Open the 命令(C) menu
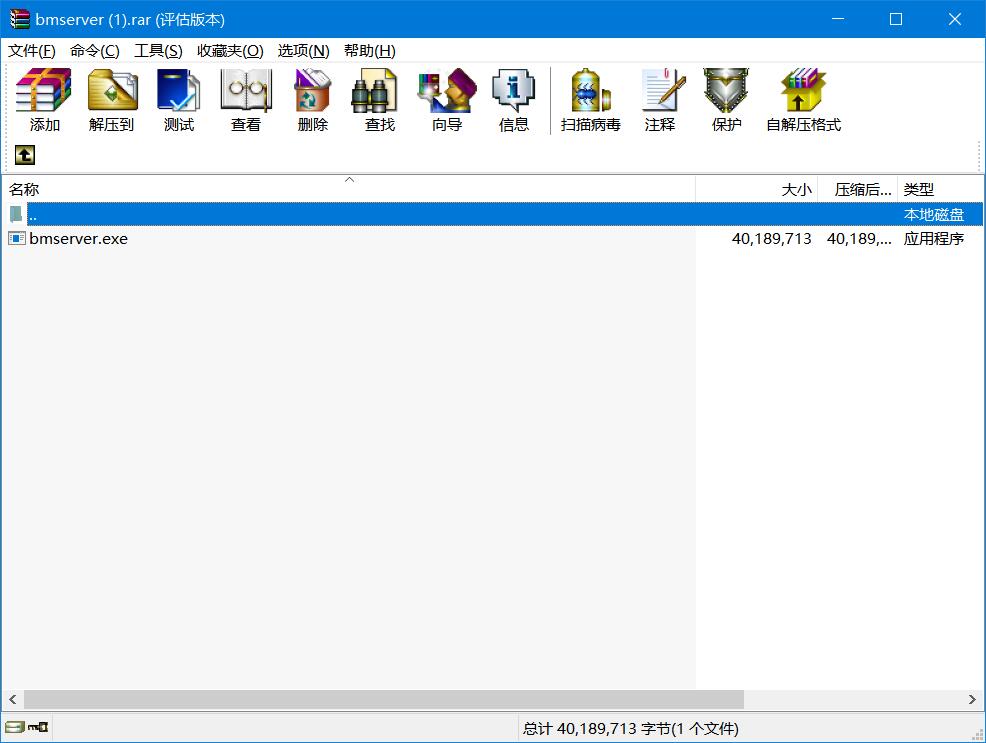The height and width of the screenshot is (743, 986). (x=94, y=50)
